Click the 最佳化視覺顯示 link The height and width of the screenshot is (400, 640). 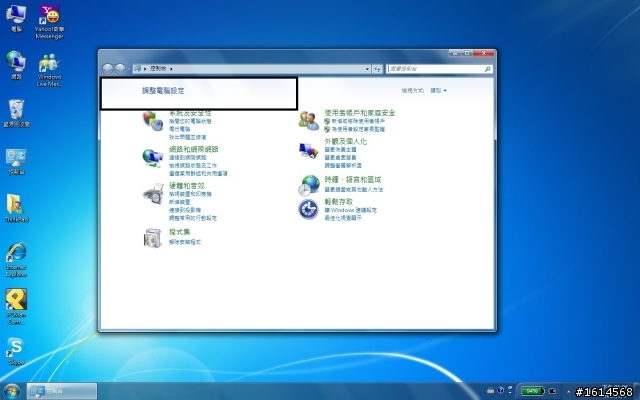click(343, 218)
